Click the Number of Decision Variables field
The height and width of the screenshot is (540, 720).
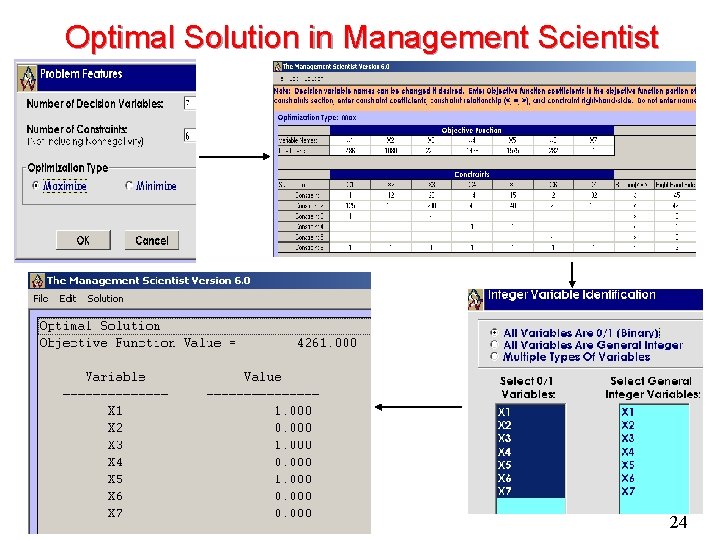tap(190, 103)
